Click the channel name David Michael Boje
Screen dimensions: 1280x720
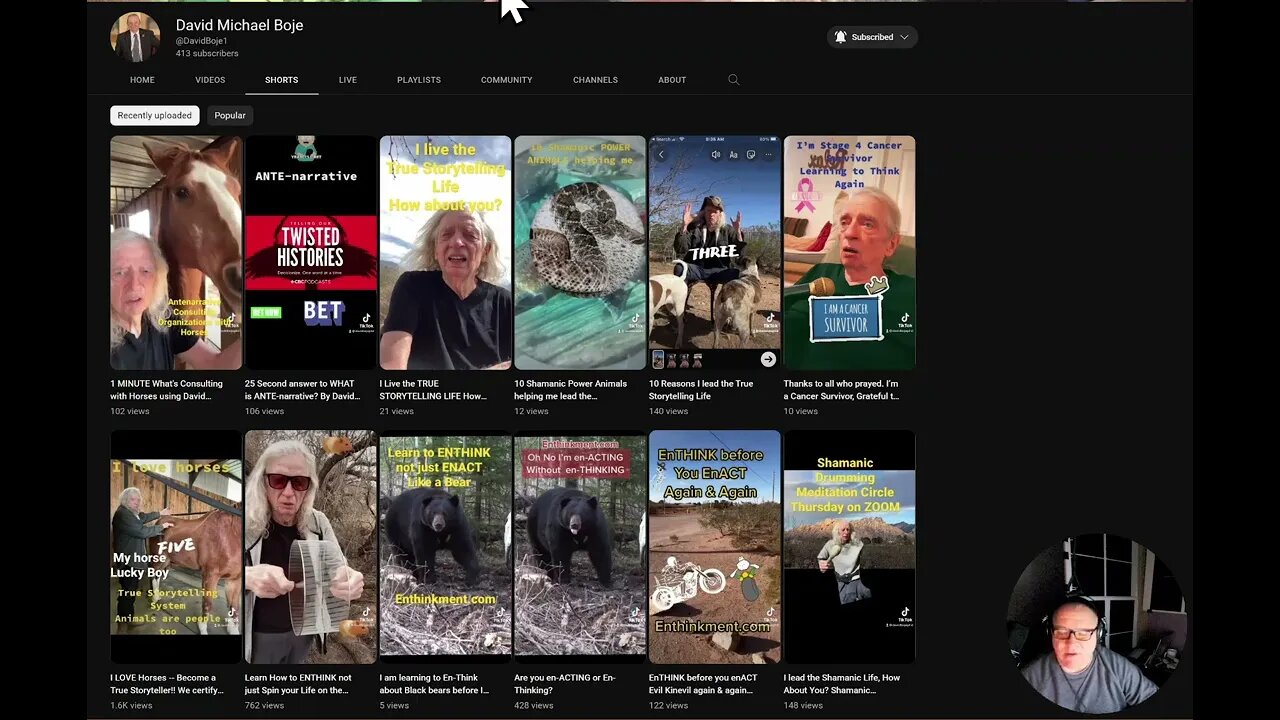(x=239, y=25)
